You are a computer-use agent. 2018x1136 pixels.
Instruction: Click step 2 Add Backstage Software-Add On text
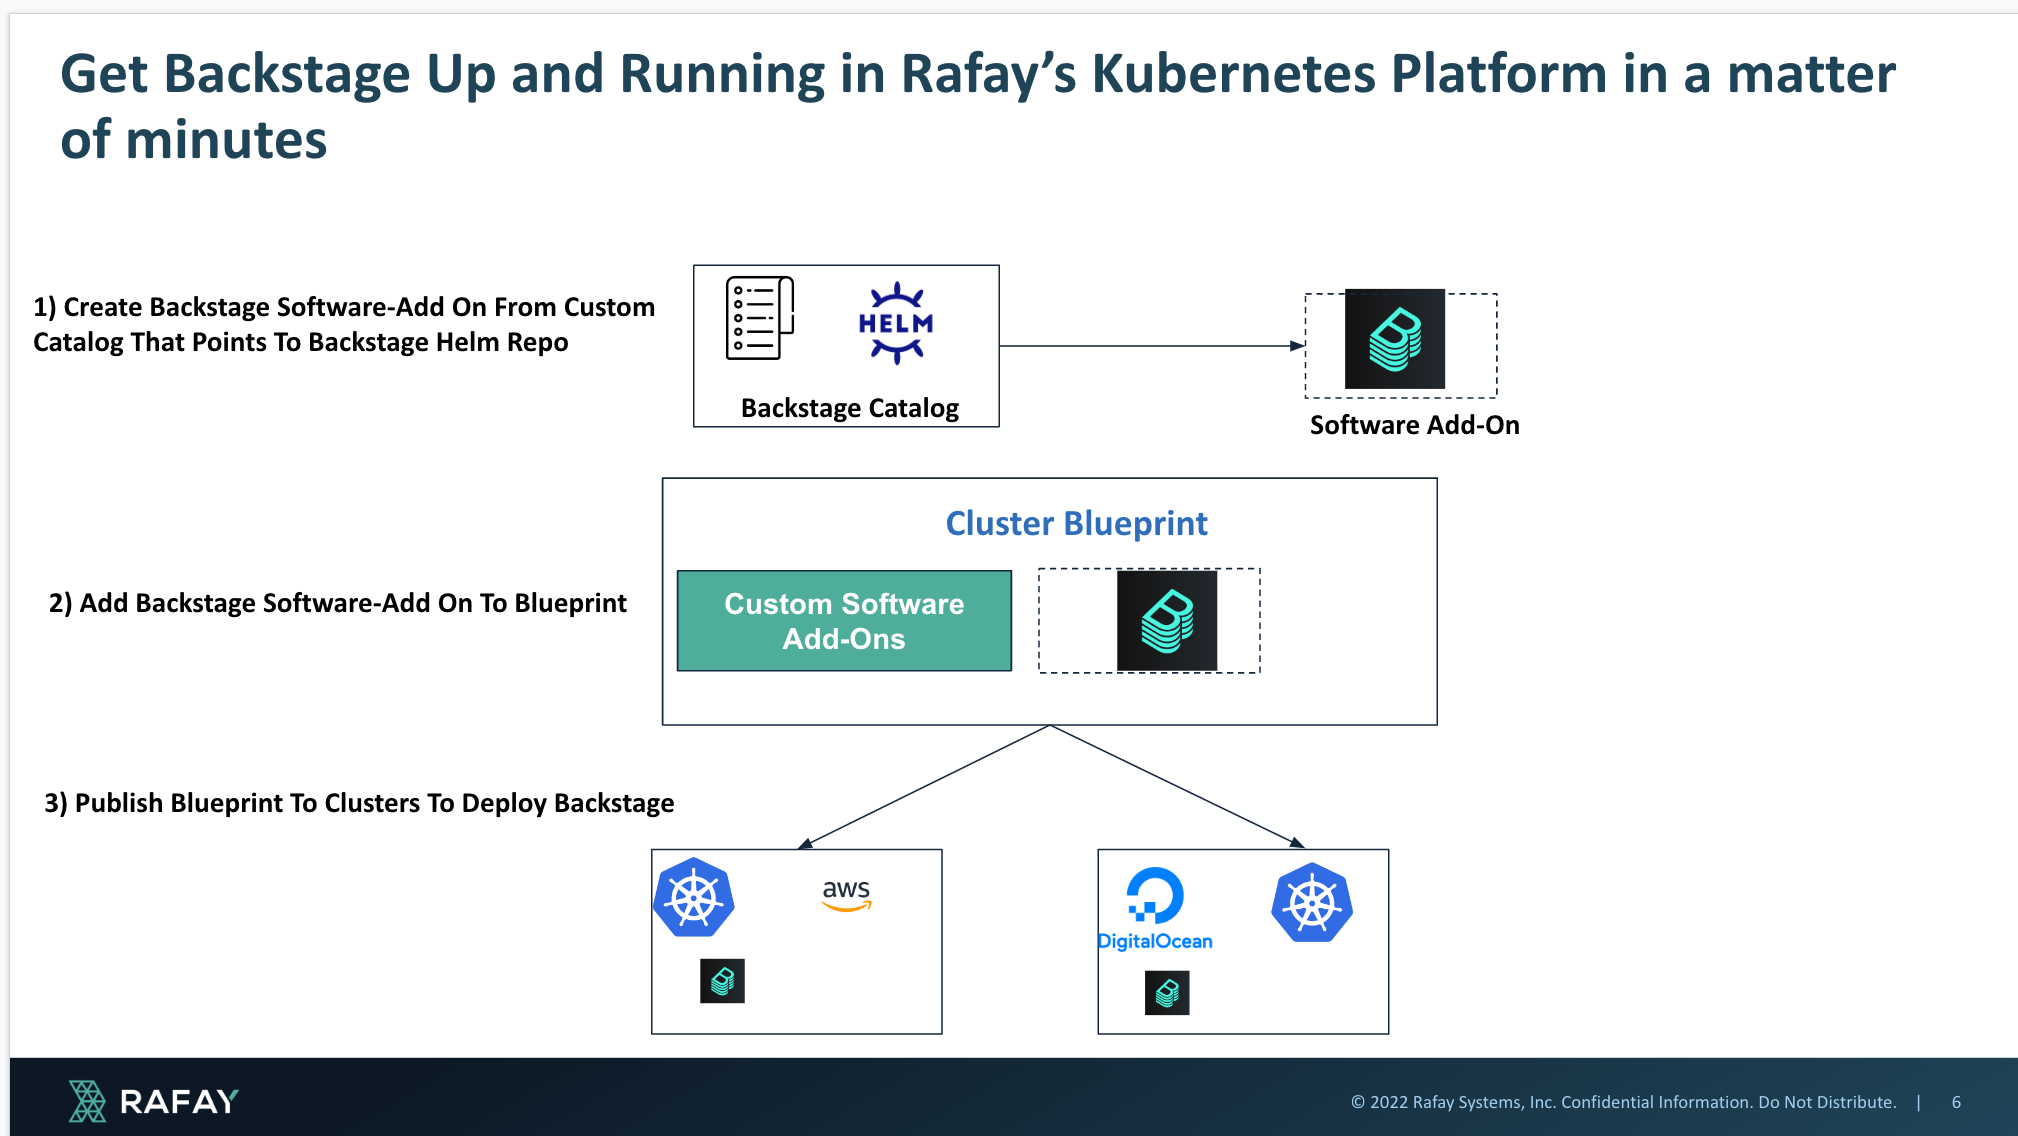click(x=338, y=603)
